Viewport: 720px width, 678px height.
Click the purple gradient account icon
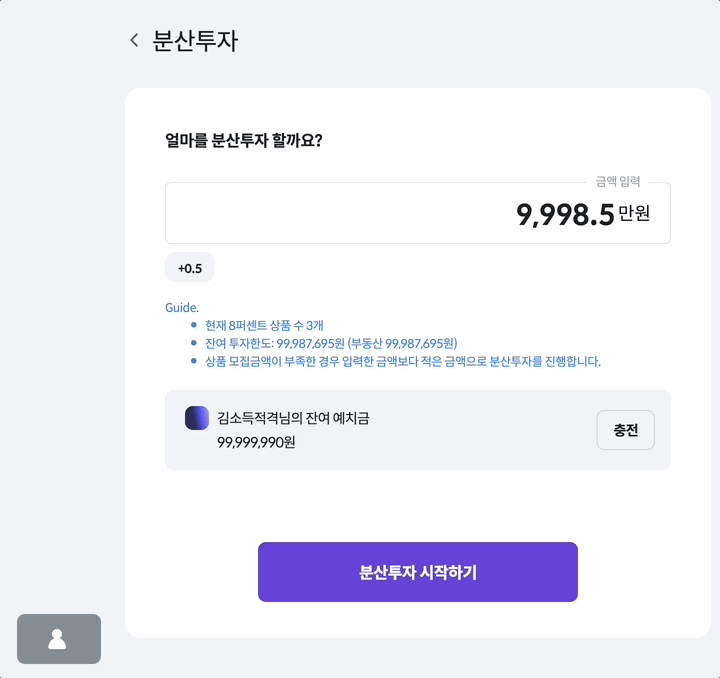[x=197, y=418]
